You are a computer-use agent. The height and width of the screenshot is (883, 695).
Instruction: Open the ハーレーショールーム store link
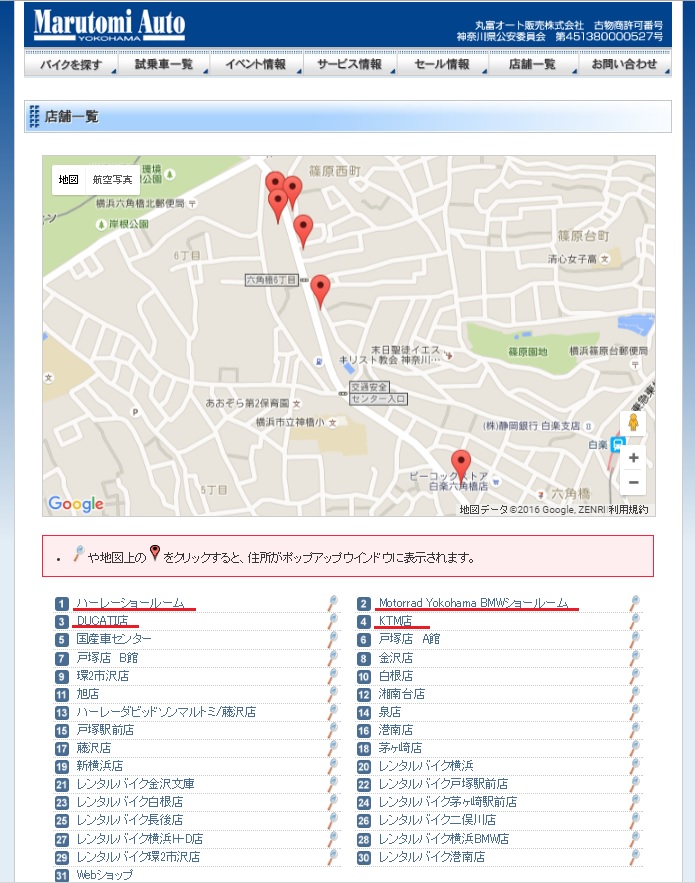pos(131,603)
